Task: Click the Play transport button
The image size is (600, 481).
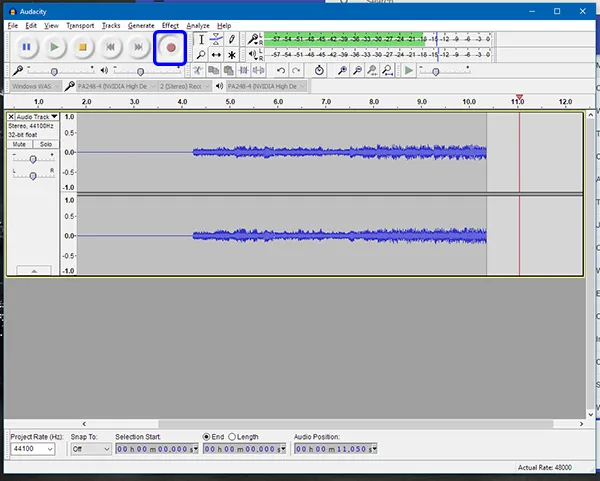Action: coord(54,47)
